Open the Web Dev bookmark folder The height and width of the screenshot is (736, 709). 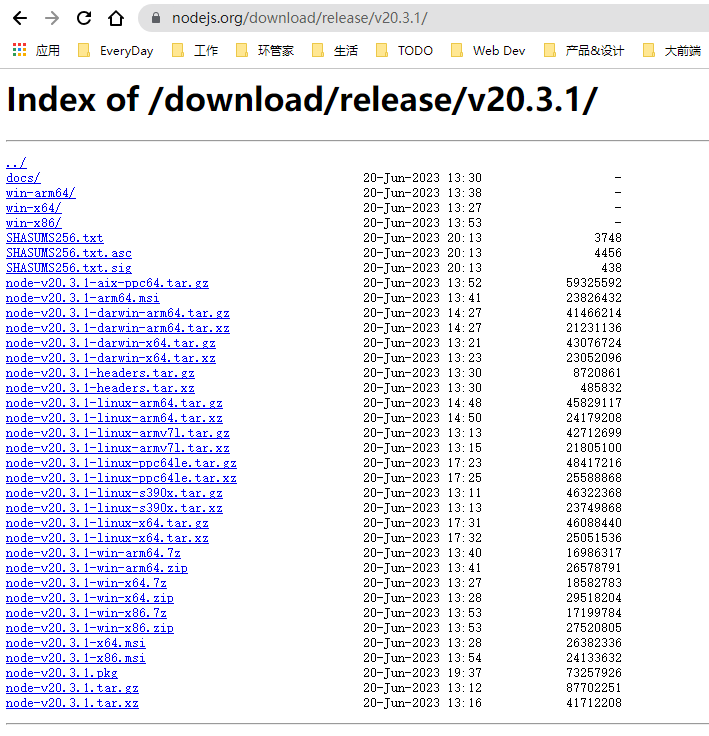[488, 51]
